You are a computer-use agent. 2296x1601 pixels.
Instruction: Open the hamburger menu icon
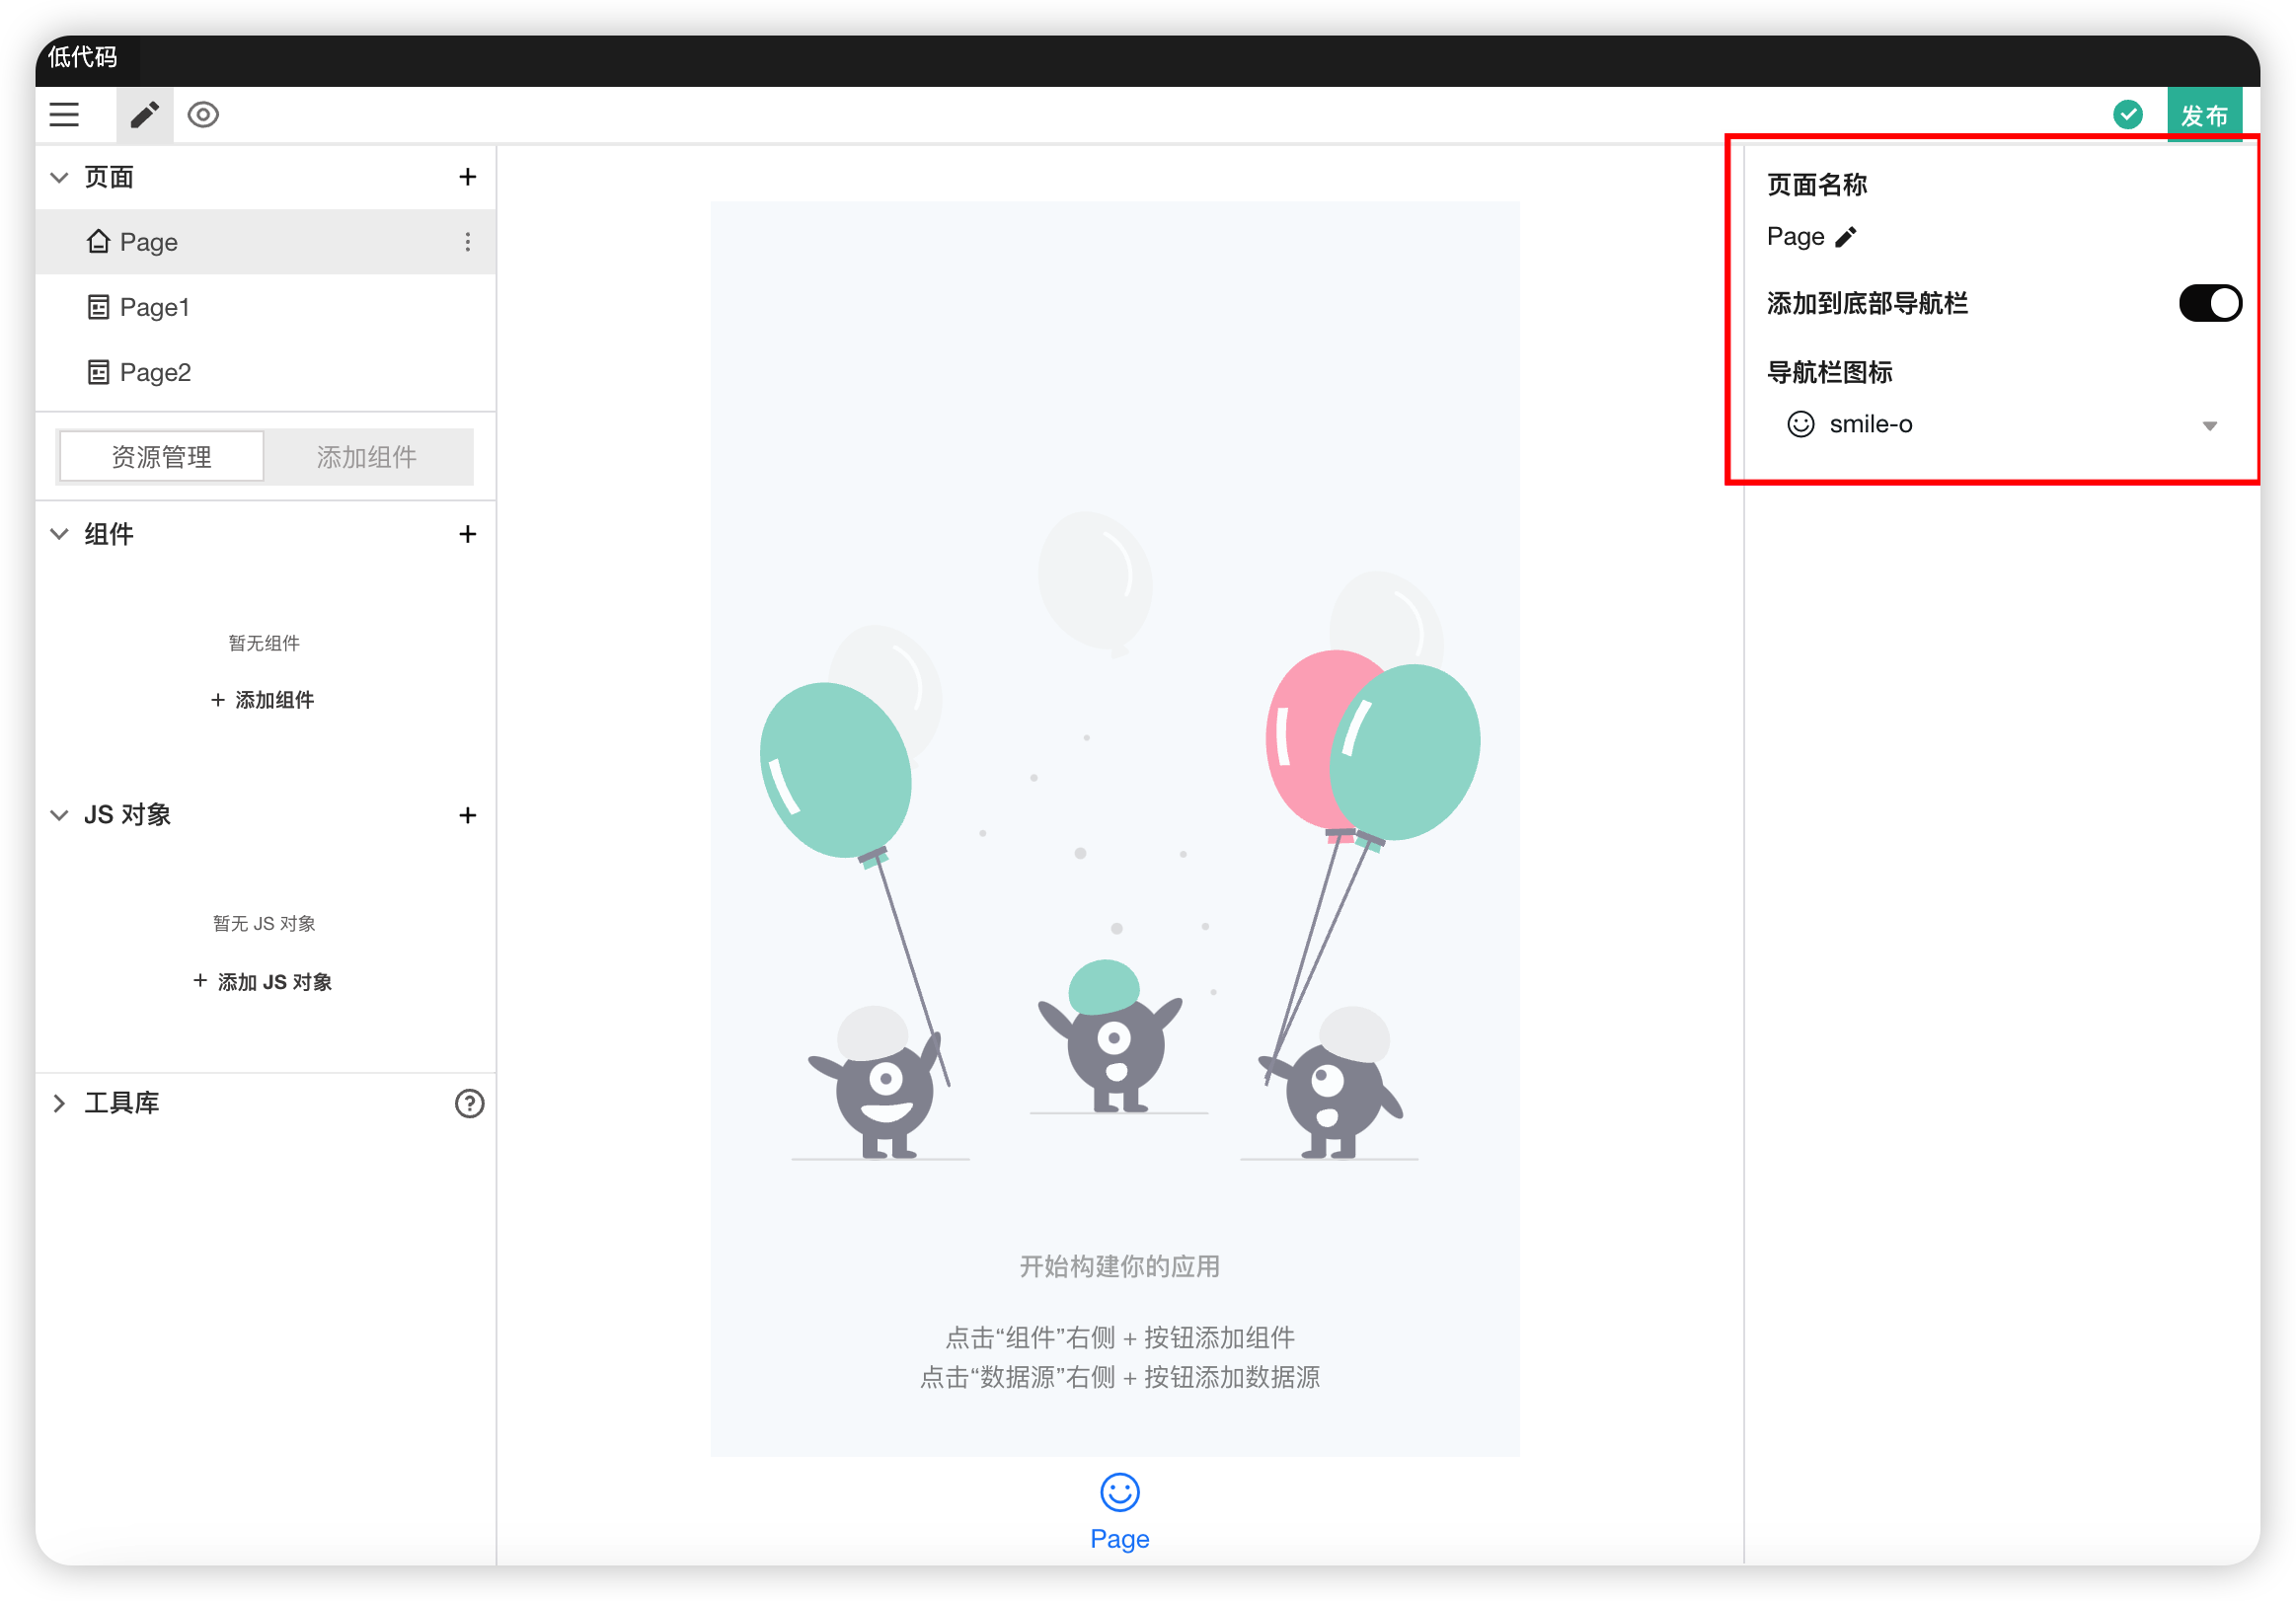click(64, 114)
